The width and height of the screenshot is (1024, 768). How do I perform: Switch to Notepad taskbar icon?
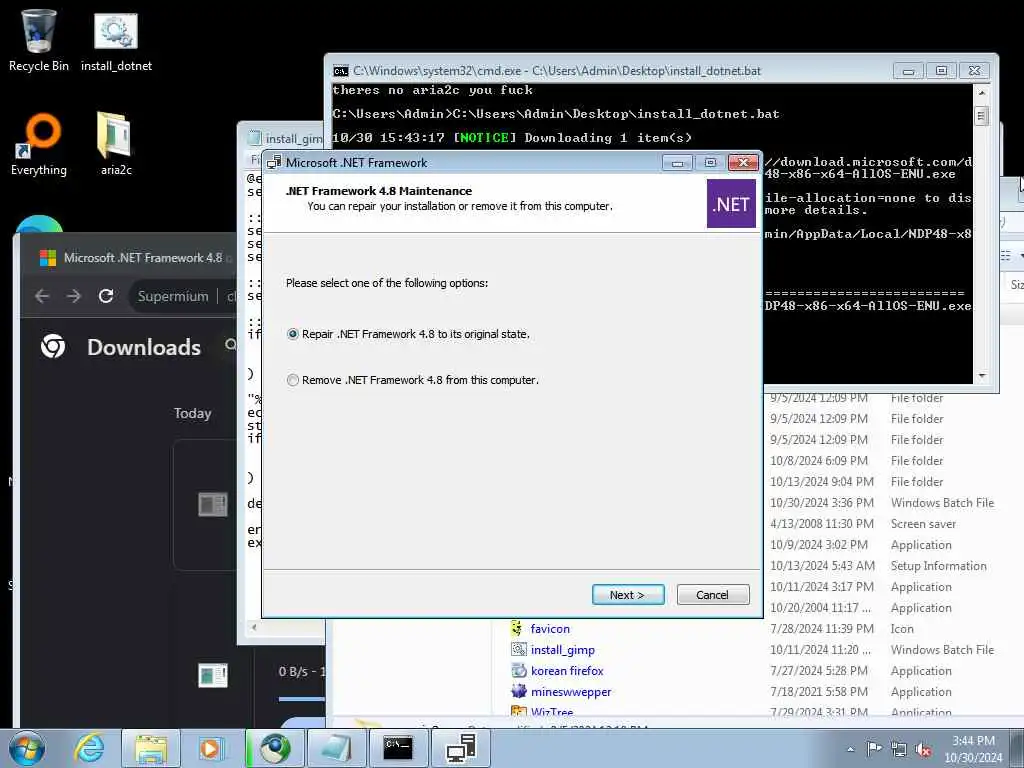tap(335, 748)
